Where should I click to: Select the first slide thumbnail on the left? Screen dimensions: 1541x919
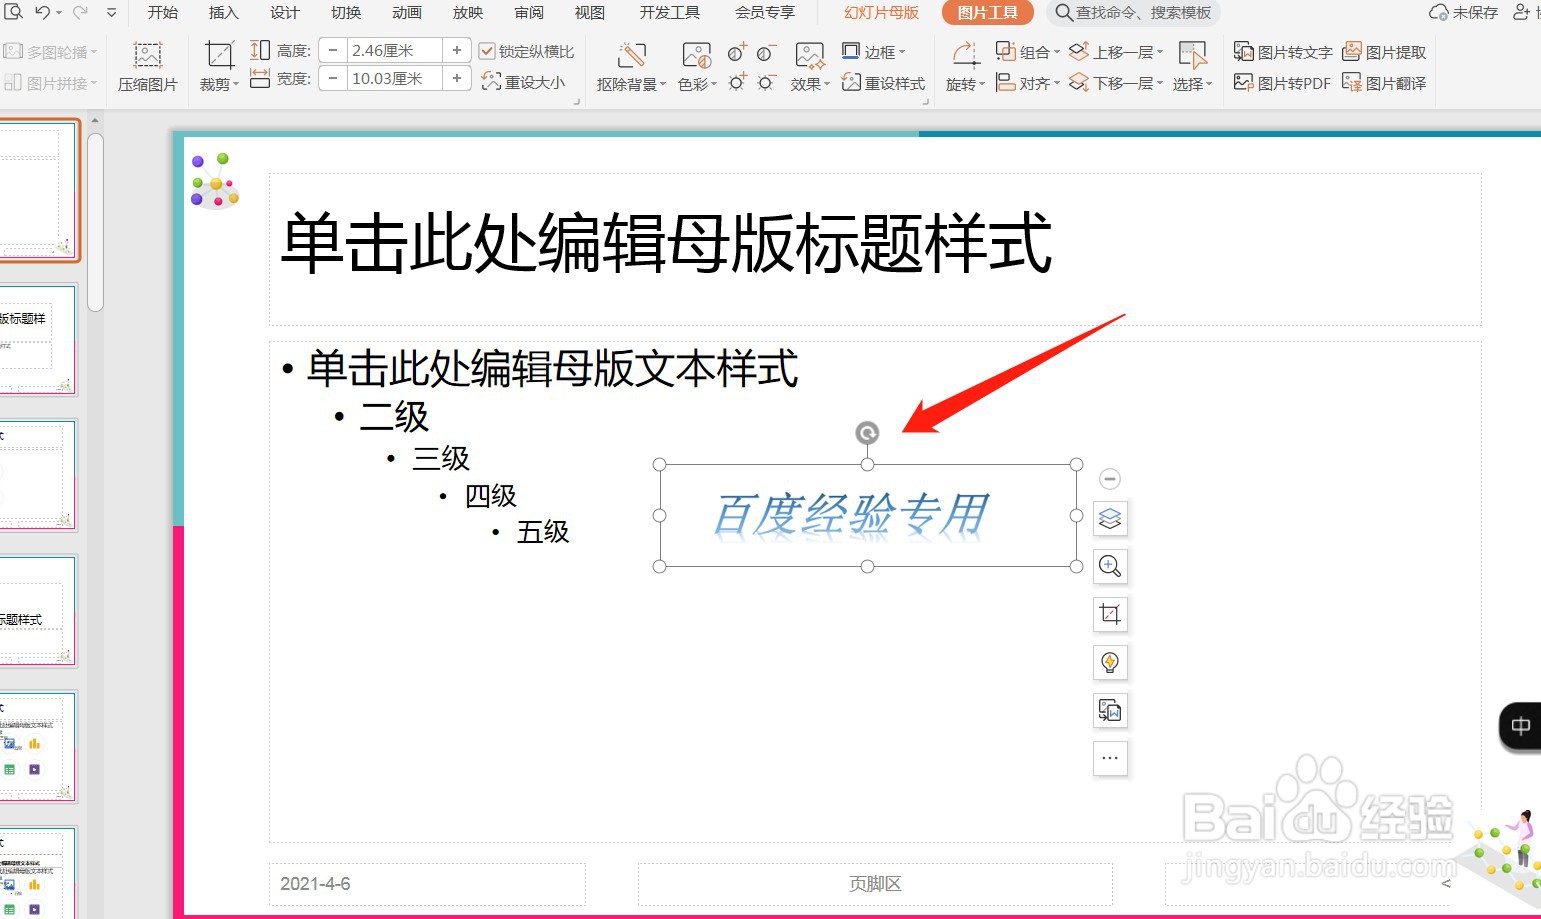point(40,190)
